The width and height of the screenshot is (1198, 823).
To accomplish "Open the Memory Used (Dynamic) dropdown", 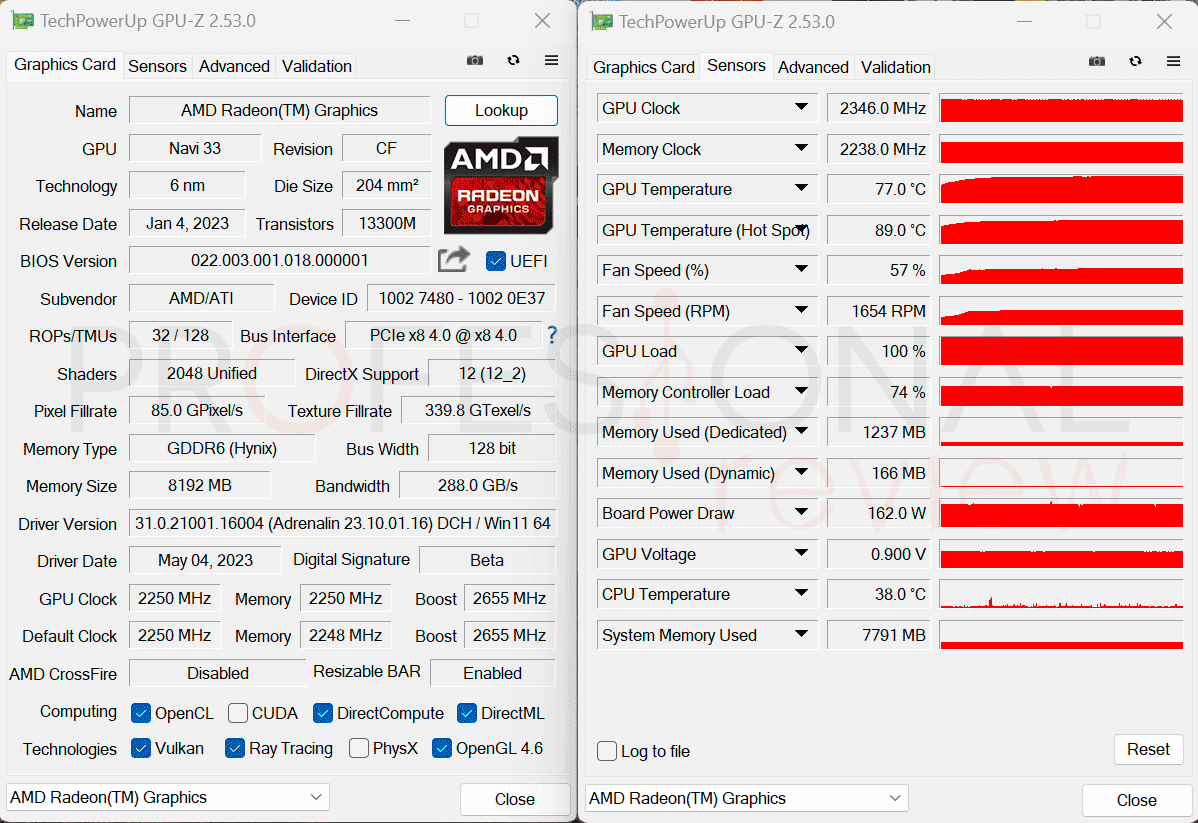I will tap(801, 472).
